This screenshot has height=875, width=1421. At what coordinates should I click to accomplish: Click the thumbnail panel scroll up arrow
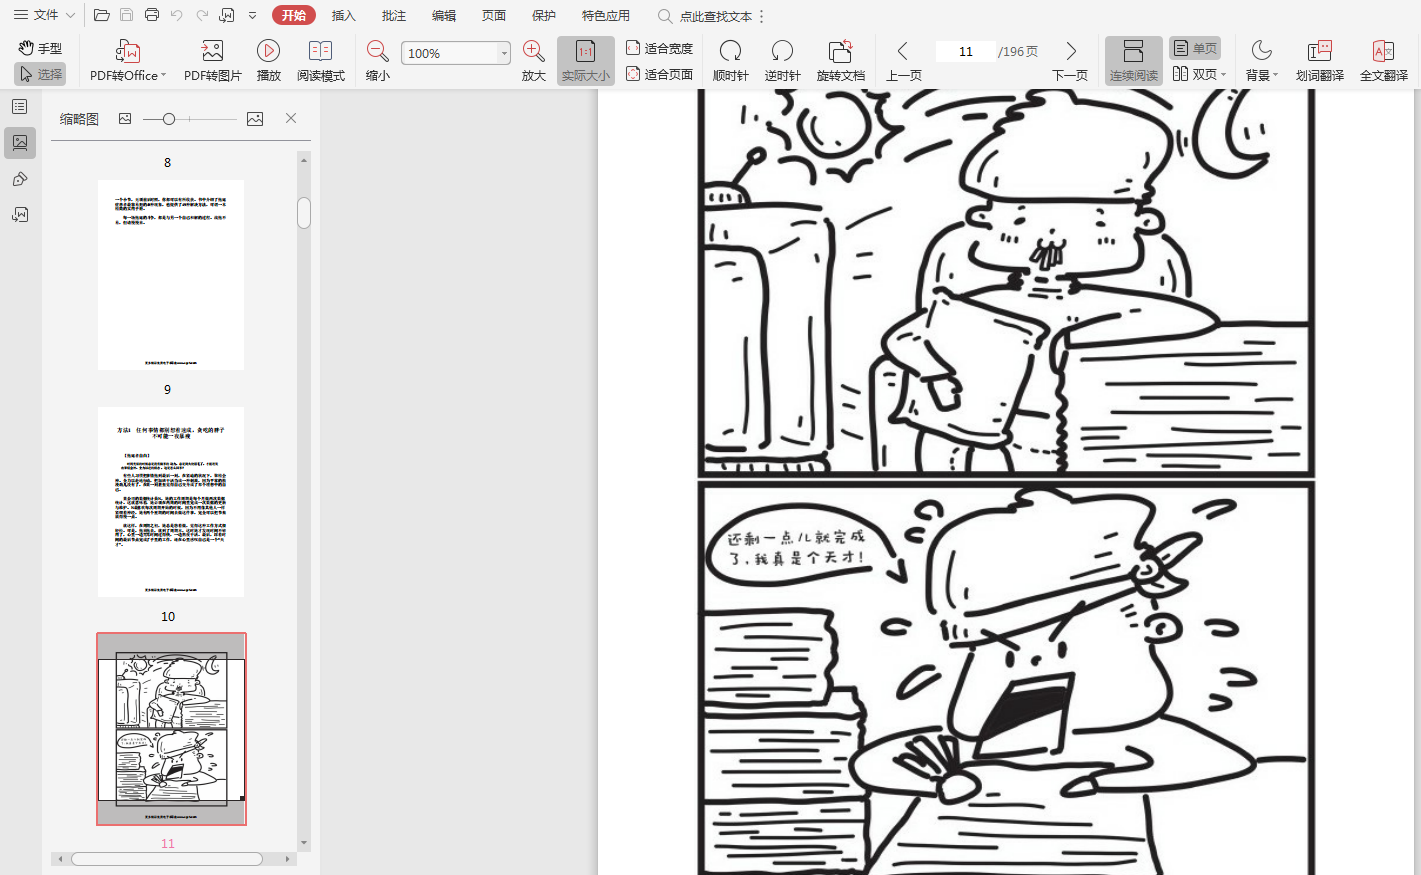(304, 159)
